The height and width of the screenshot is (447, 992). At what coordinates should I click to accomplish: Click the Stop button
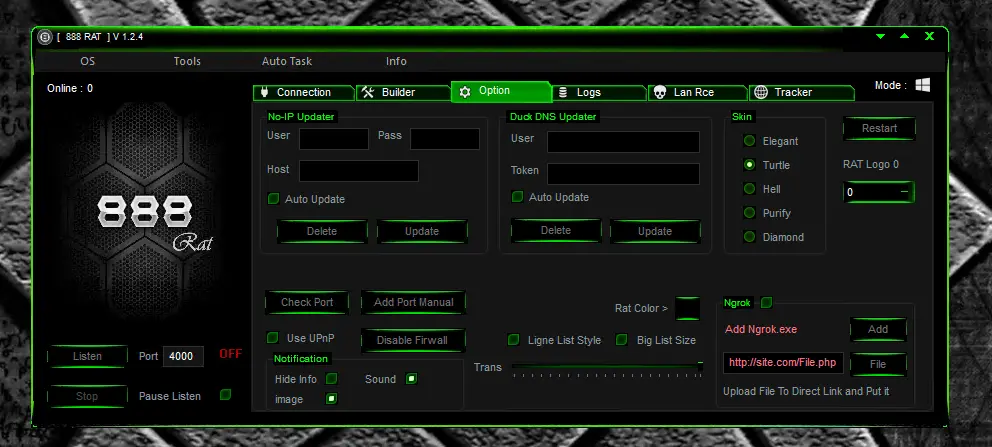(87, 396)
